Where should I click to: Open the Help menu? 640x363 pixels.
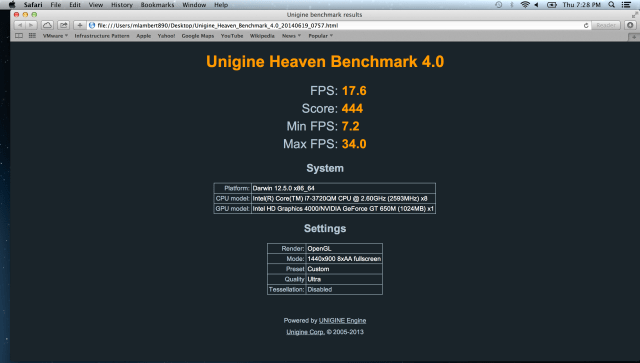pyautogui.click(x=221, y=5)
